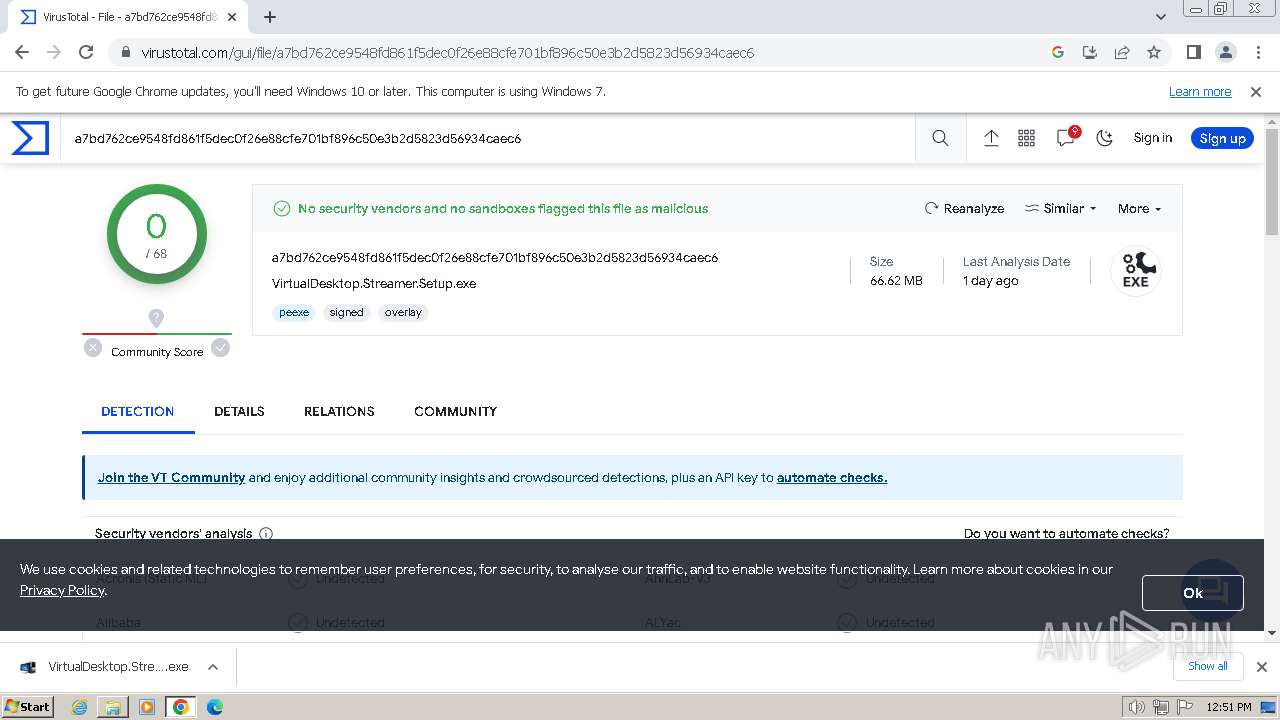
Task: Reload the page with refresh icon
Action: 86,52
